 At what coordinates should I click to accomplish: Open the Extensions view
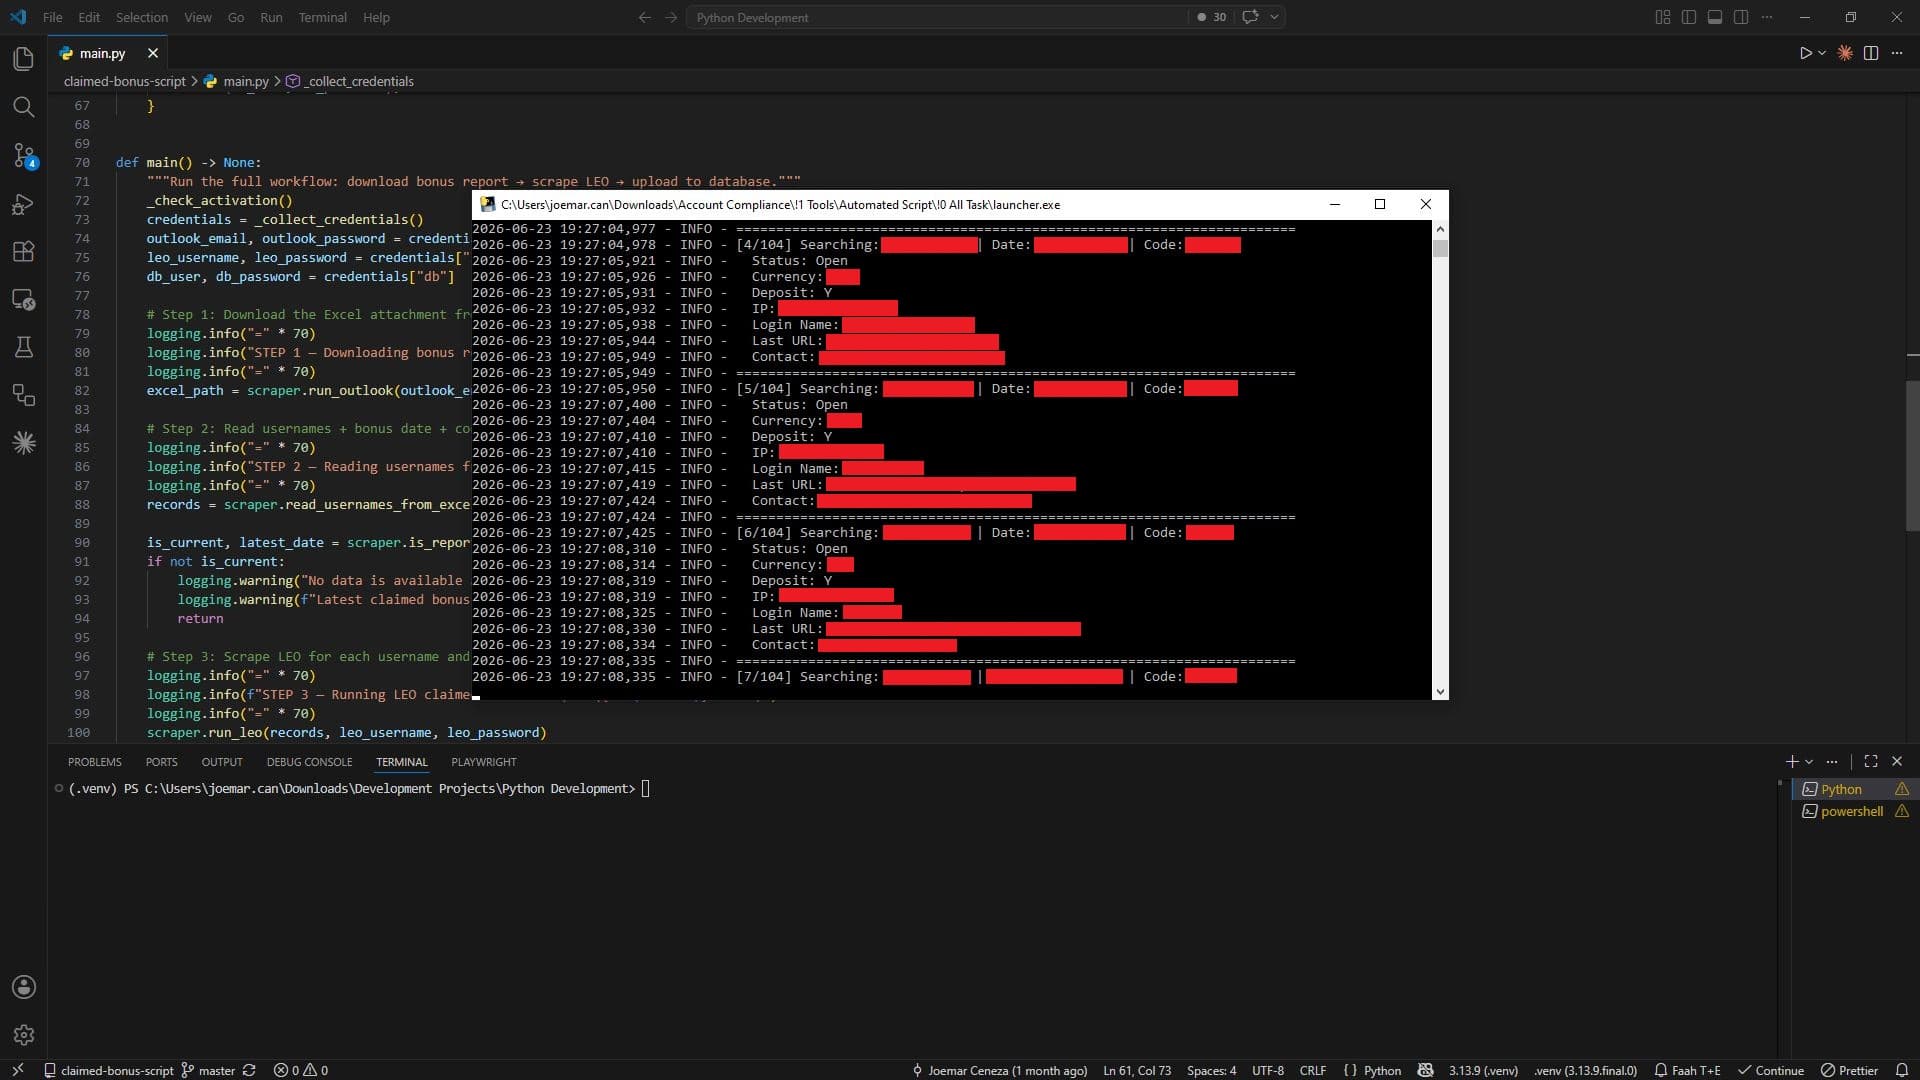24,251
